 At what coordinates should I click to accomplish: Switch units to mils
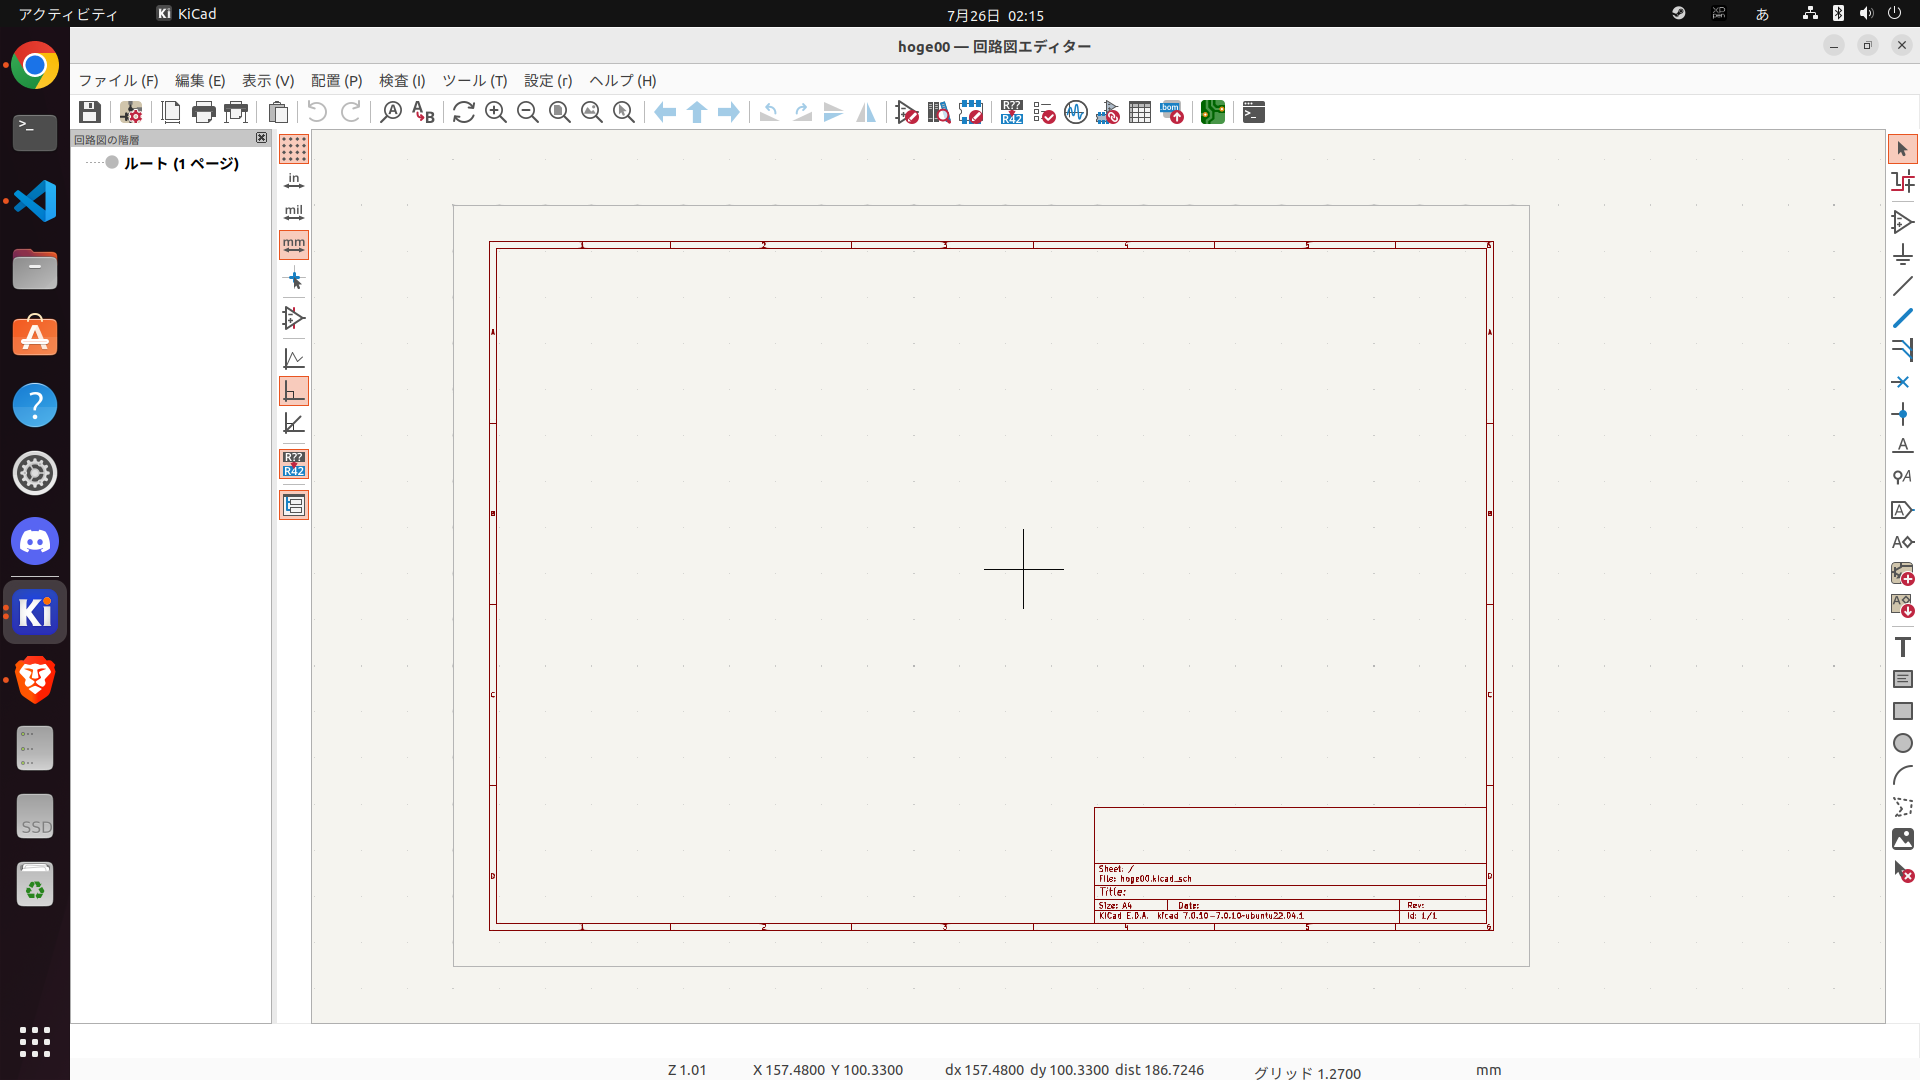(x=294, y=213)
